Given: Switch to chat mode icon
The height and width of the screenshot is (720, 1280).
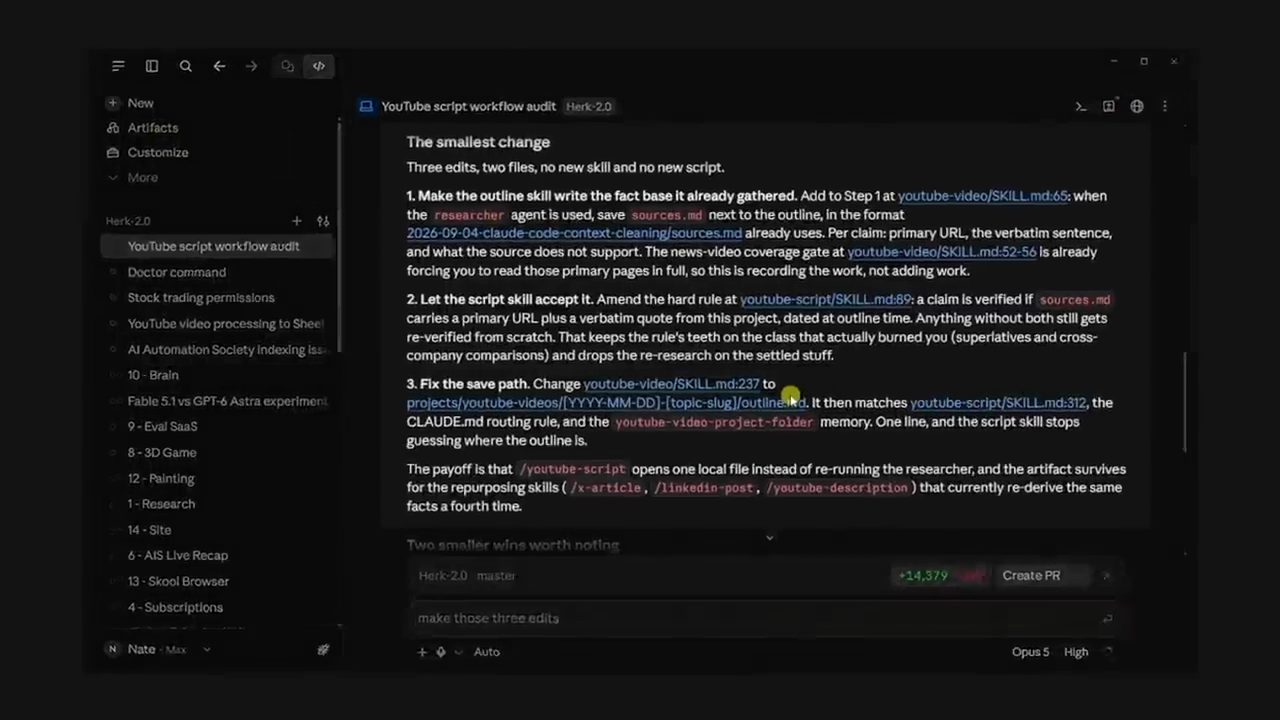Looking at the screenshot, I should tap(287, 66).
